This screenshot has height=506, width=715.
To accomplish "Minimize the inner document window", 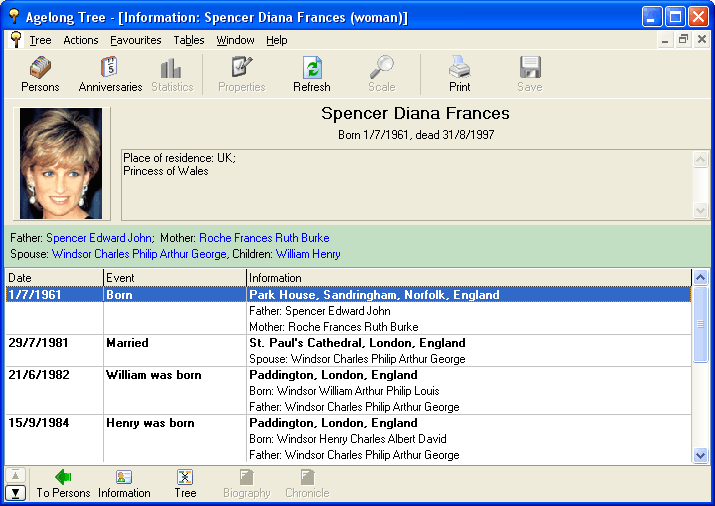I will (x=665, y=40).
